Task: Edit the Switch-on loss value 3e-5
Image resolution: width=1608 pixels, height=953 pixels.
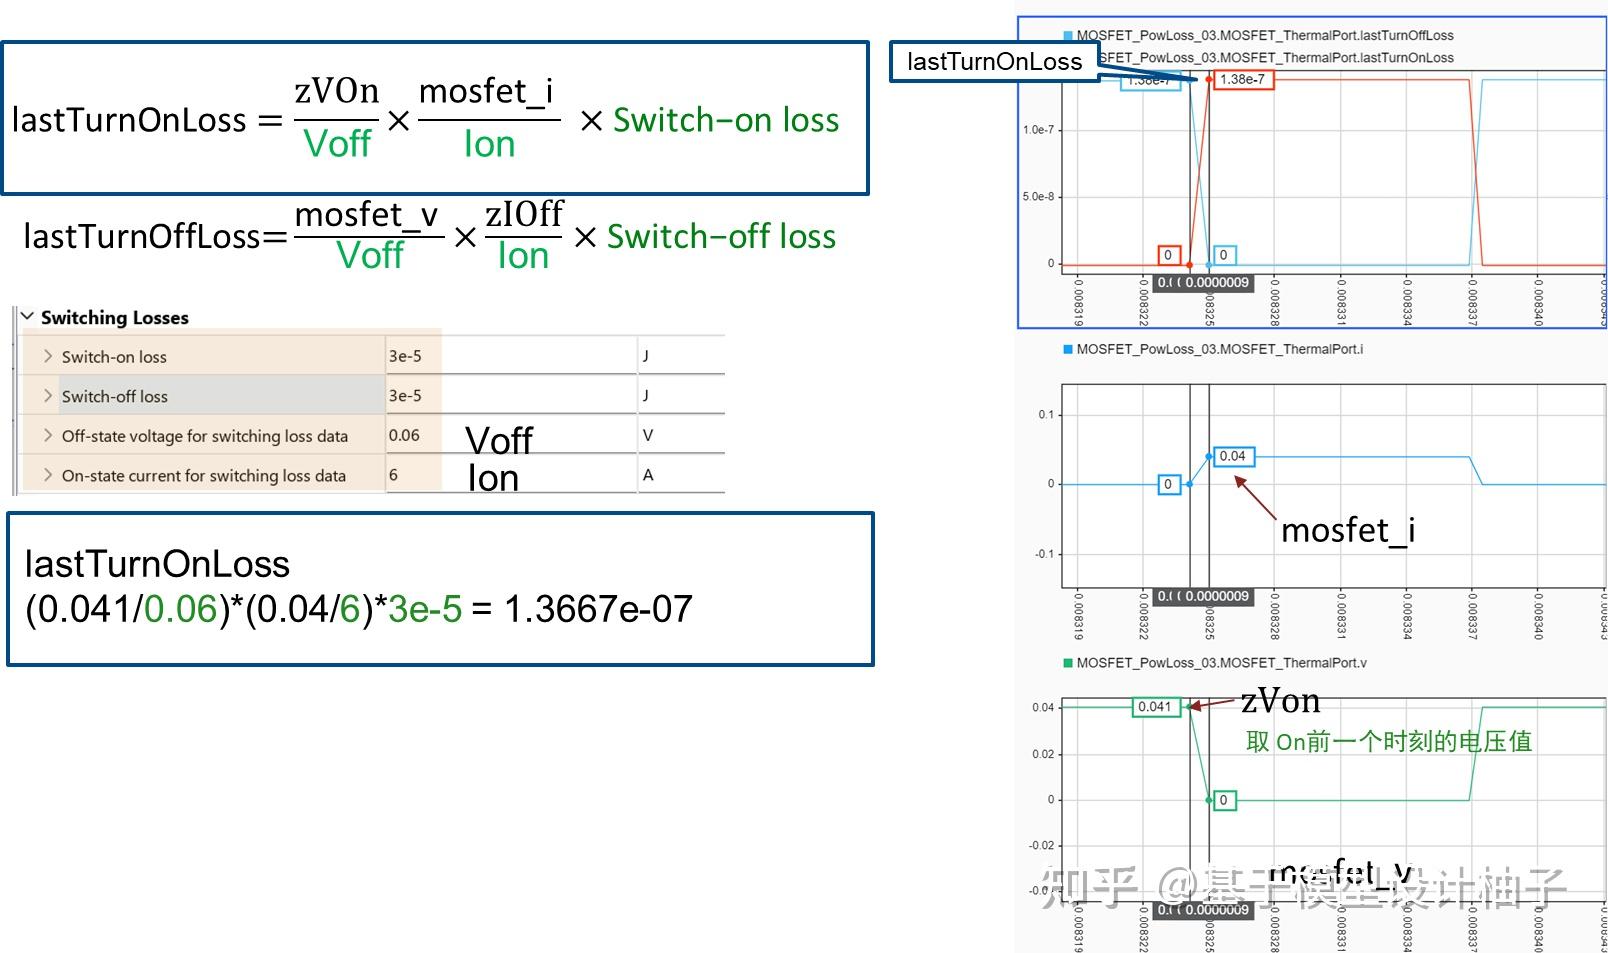Action: point(511,356)
